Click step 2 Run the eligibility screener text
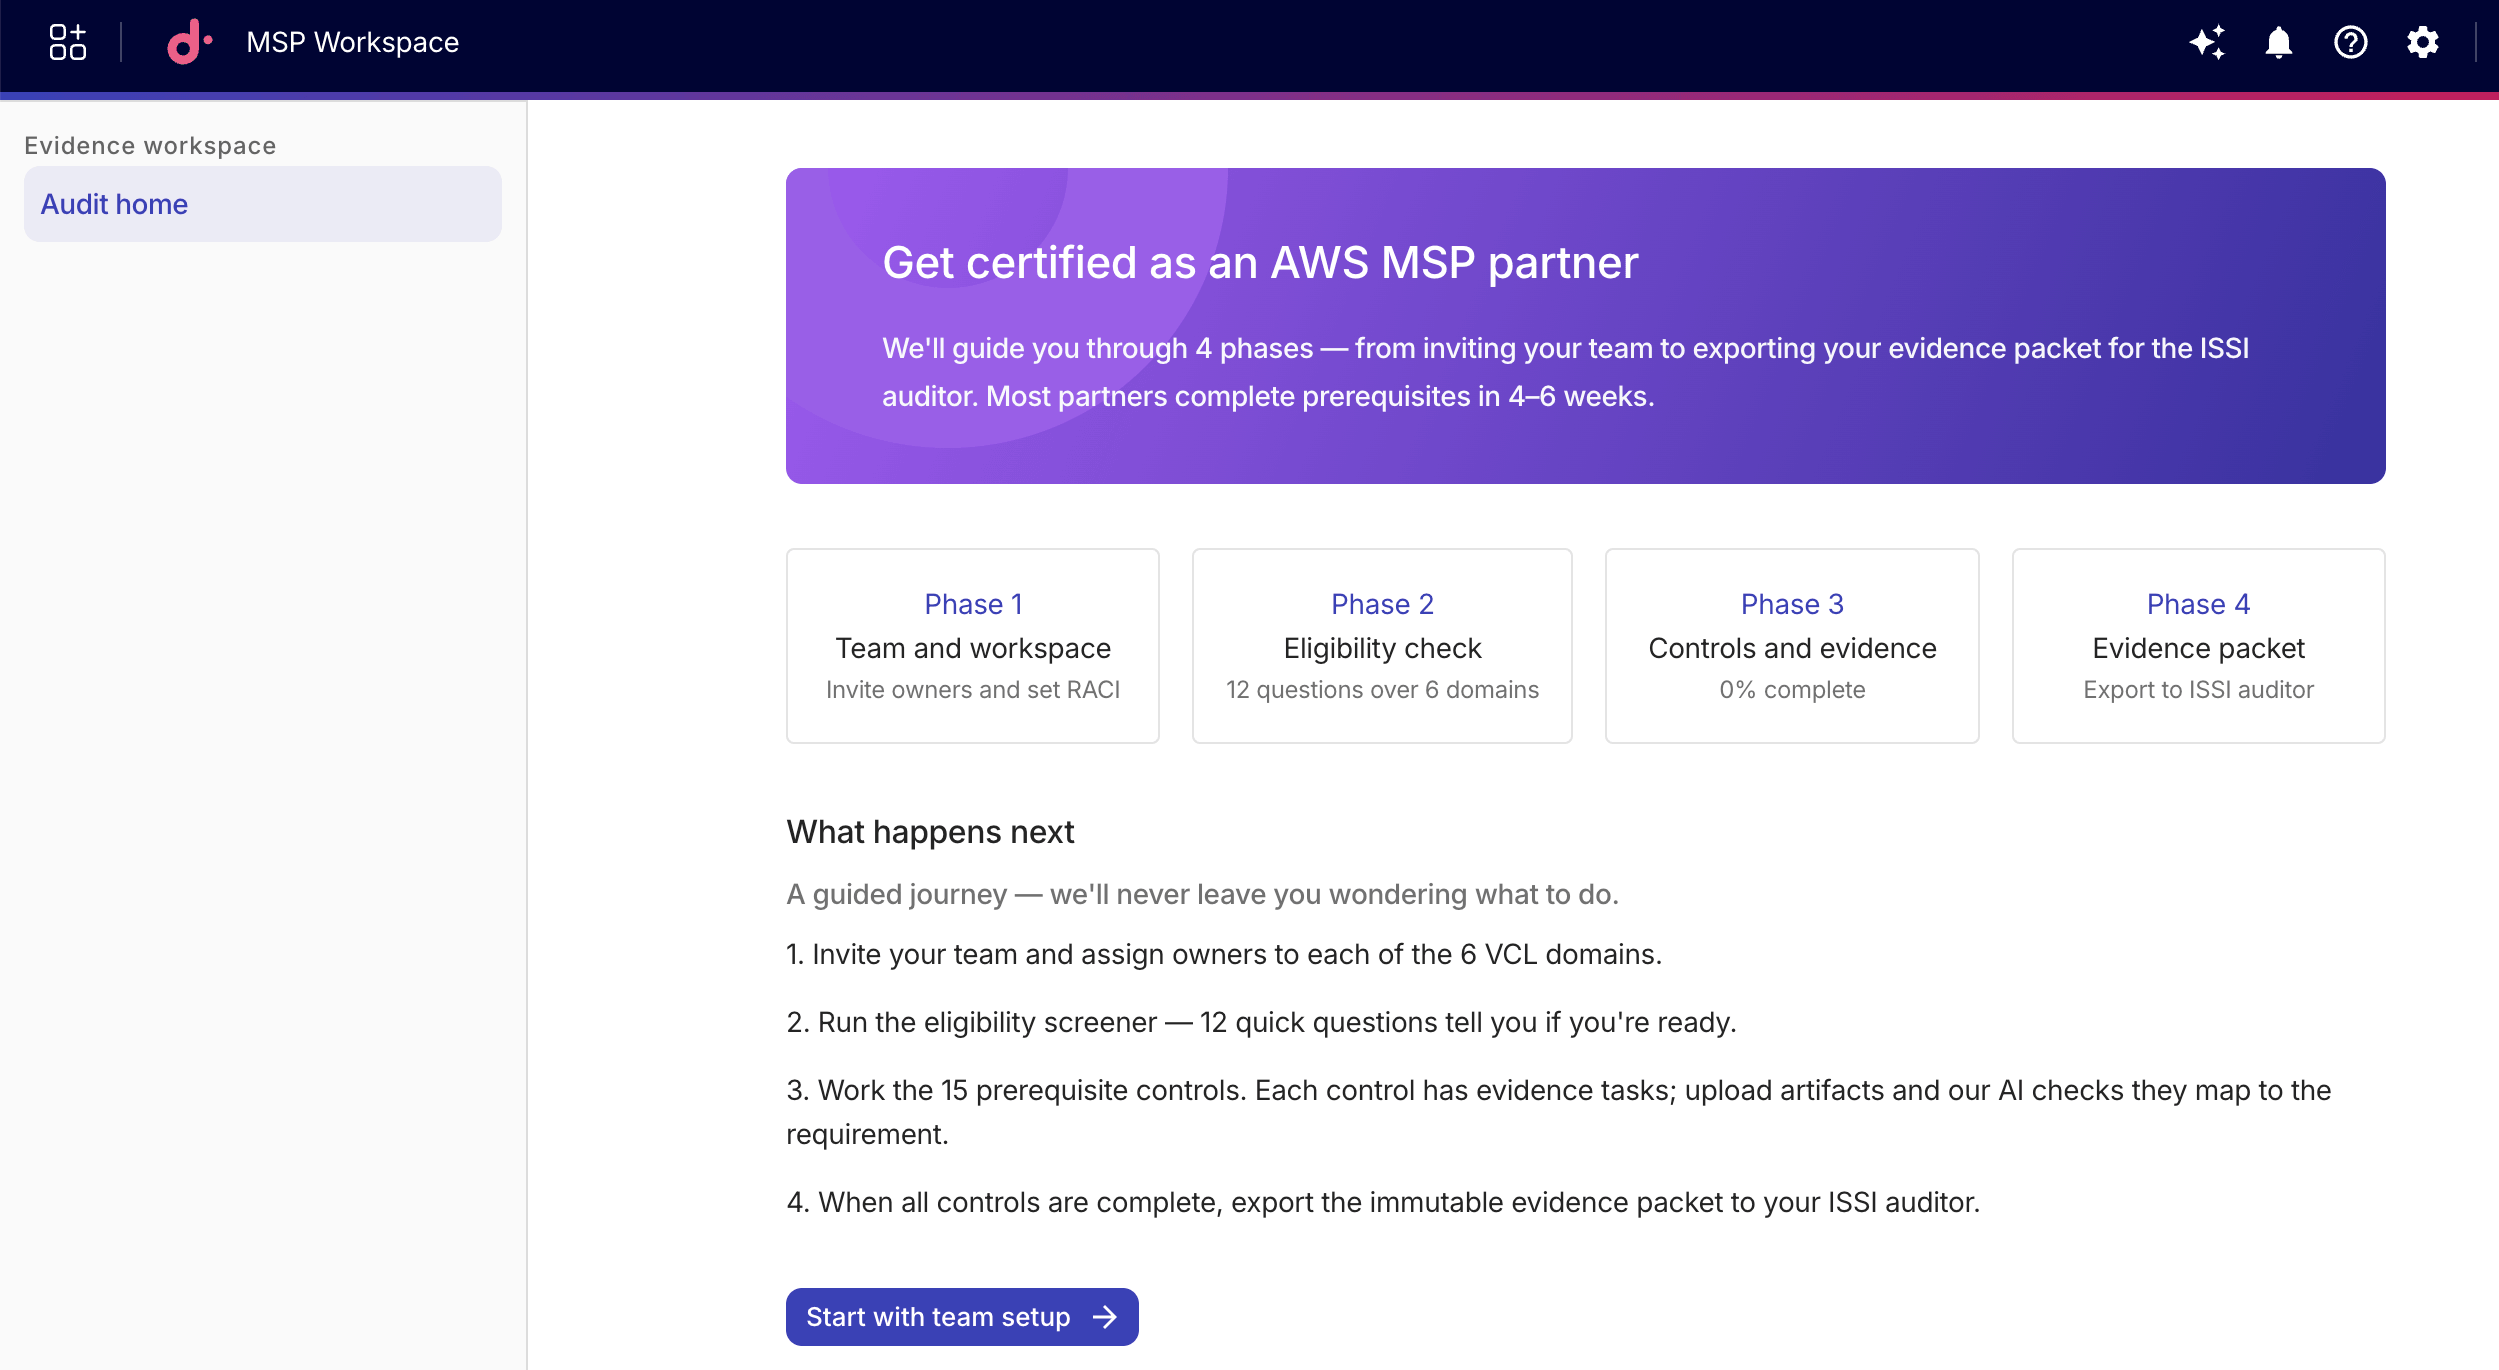The image size is (2499, 1370). (x=1261, y=1022)
